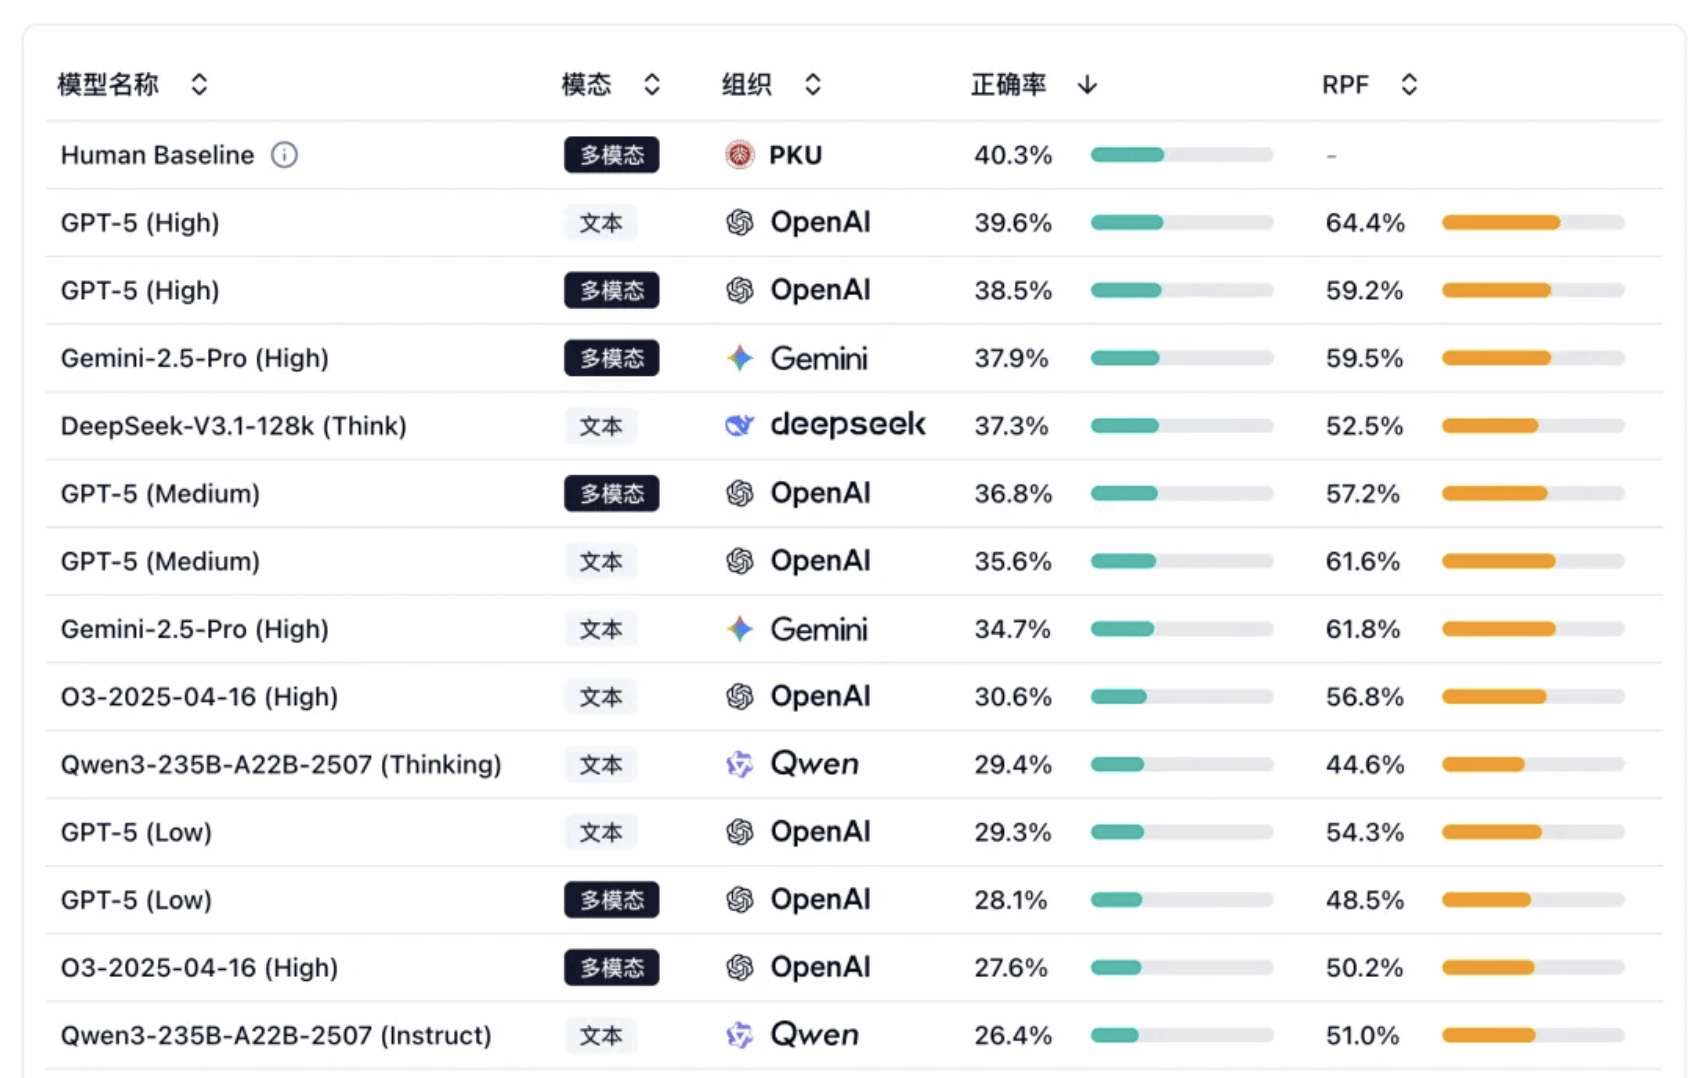This screenshot has width=1700, height=1078.
Task: Click the Qwen logo in Thinking row
Action: pyautogui.click(x=740, y=765)
